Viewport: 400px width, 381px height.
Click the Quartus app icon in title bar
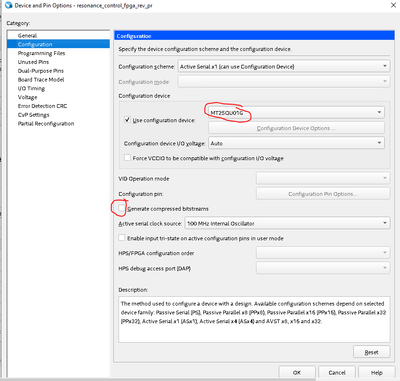pyautogui.click(x=8, y=5)
